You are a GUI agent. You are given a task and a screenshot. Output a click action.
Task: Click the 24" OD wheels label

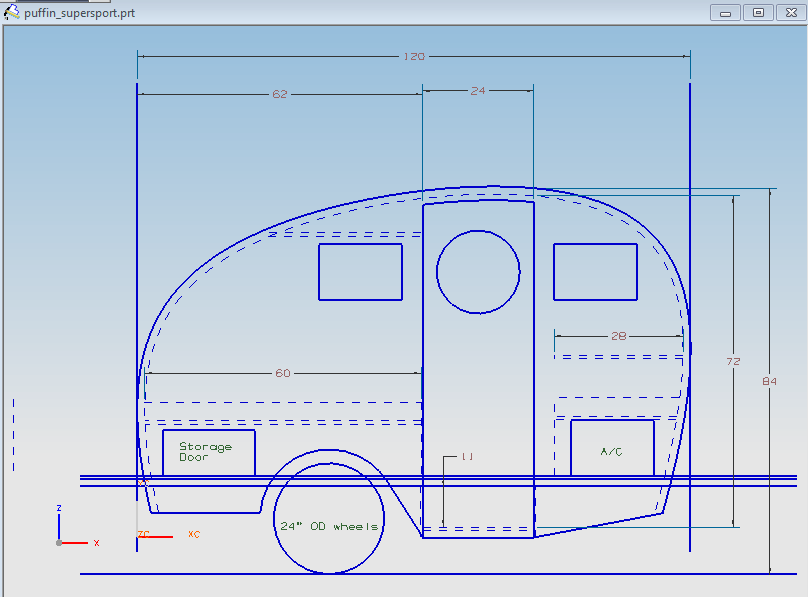click(x=329, y=526)
